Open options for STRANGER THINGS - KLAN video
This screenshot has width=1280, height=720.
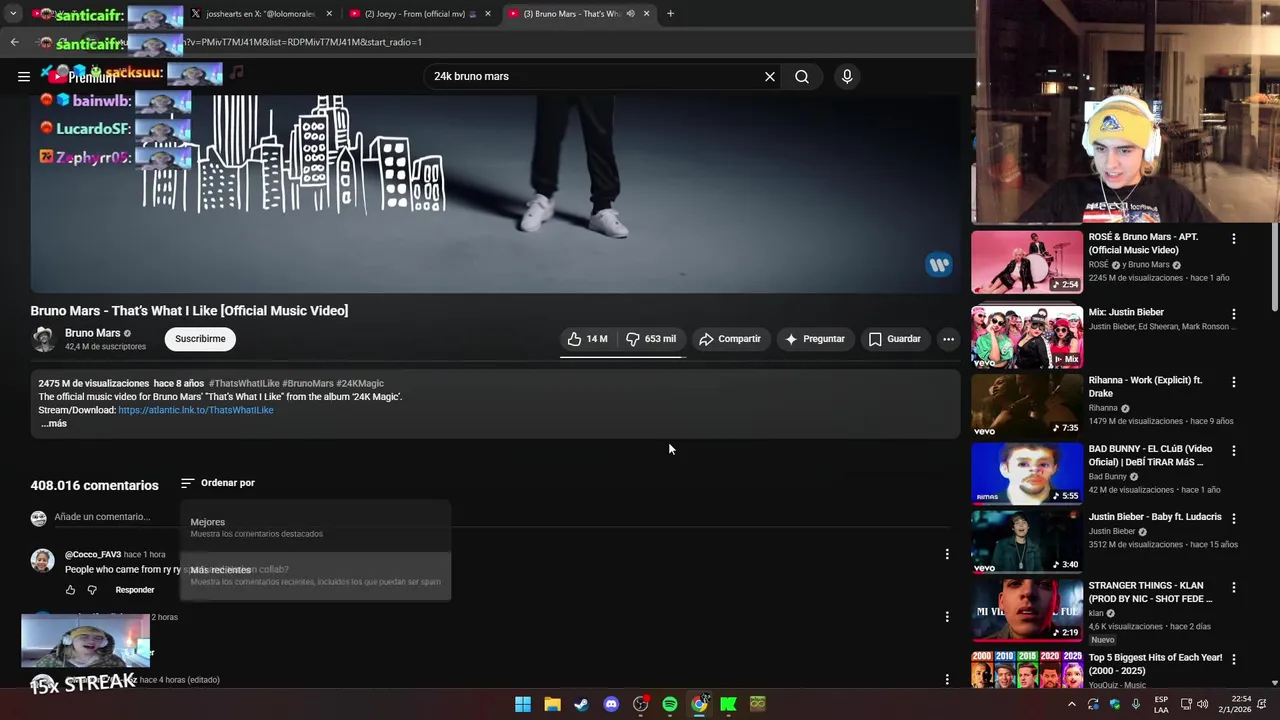[x=1234, y=587]
